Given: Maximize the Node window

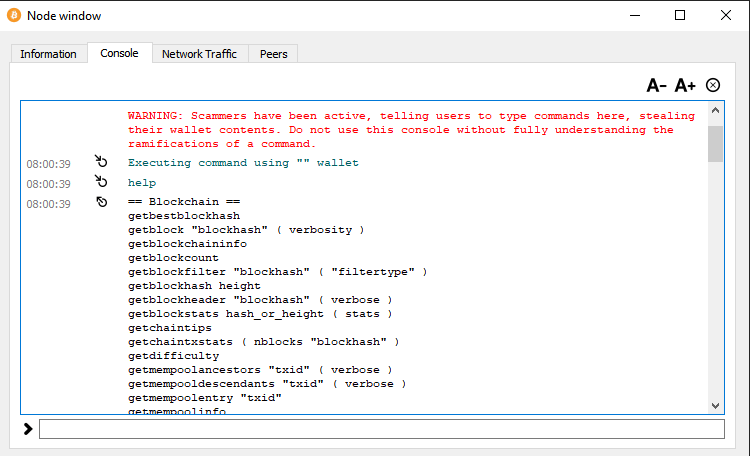Looking at the screenshot, I should click(680, 15).
